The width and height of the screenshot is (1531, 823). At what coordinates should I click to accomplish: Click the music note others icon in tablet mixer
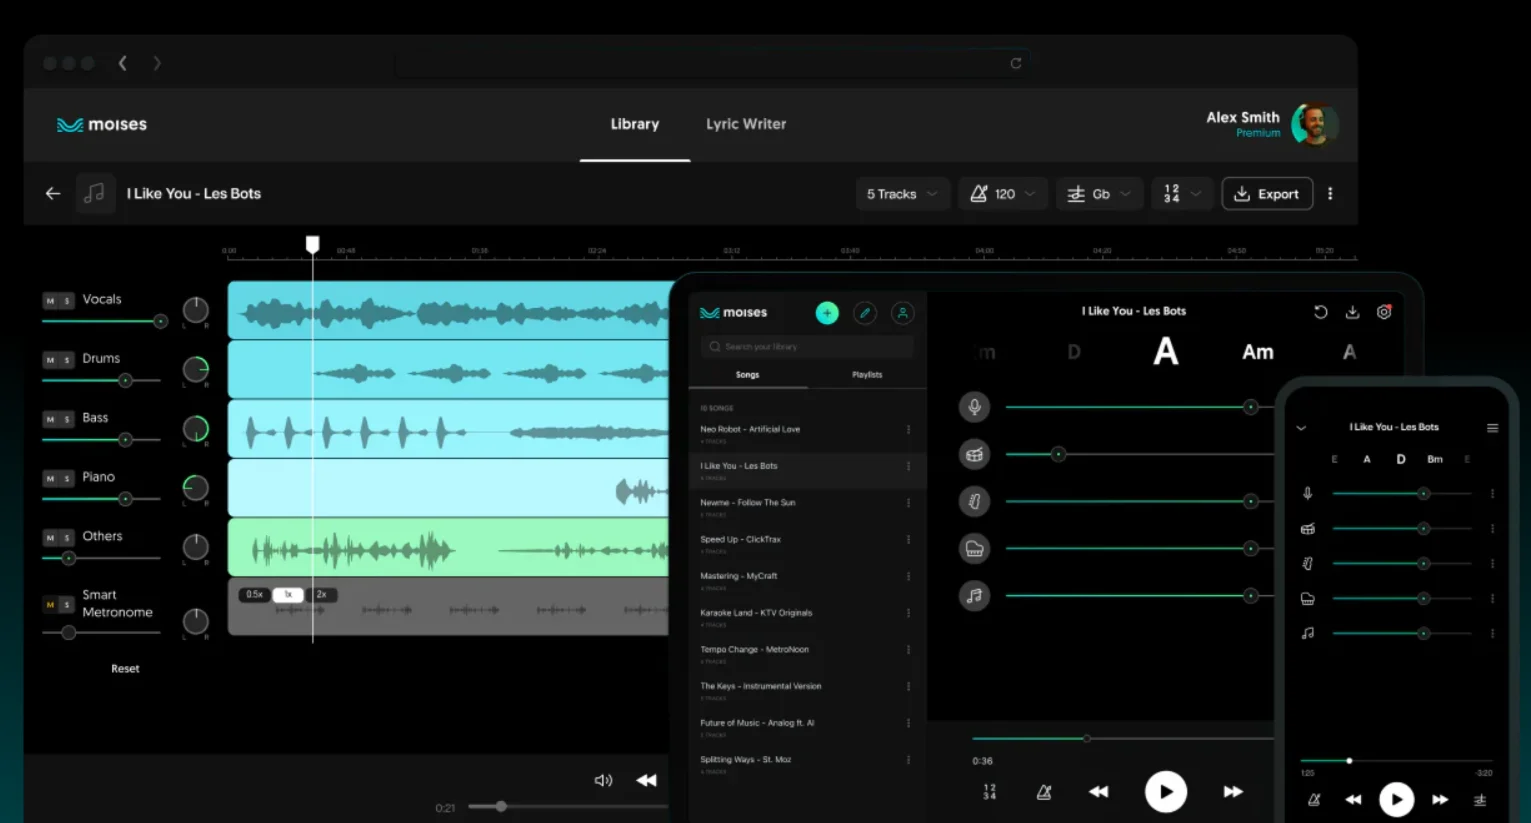point(974,595)
